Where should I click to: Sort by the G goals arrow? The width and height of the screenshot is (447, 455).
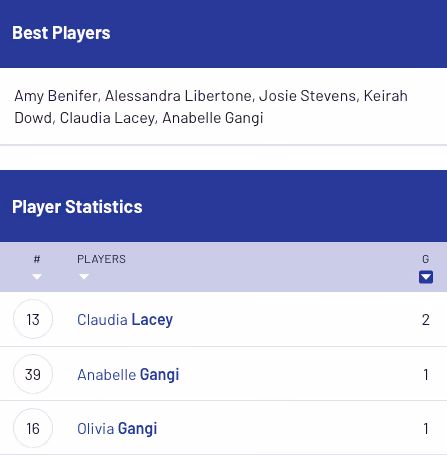pos(426,277)
